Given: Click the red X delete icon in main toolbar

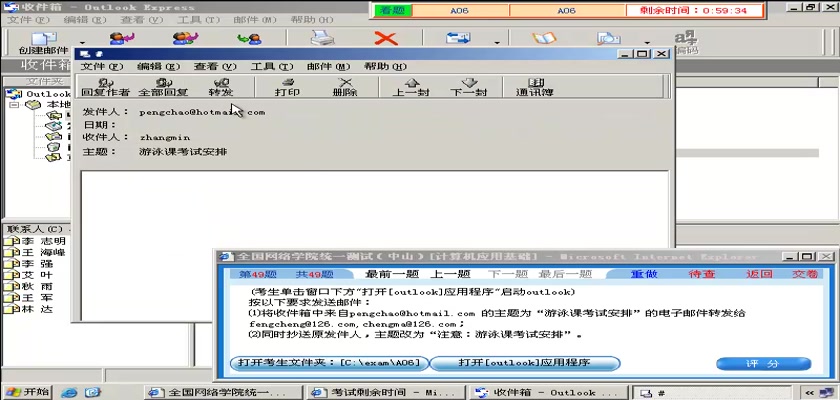Looking at the screenshot, I should coord(386,39).
